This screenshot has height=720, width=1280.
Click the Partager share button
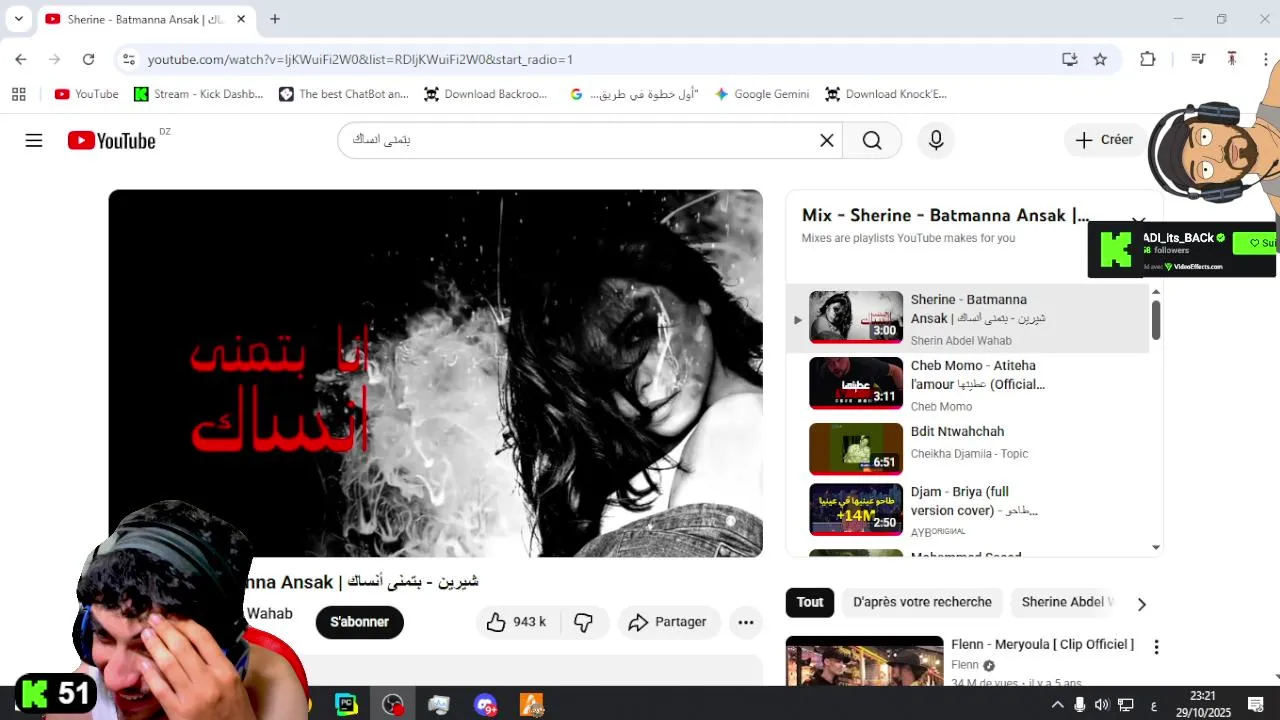point(668,622)
